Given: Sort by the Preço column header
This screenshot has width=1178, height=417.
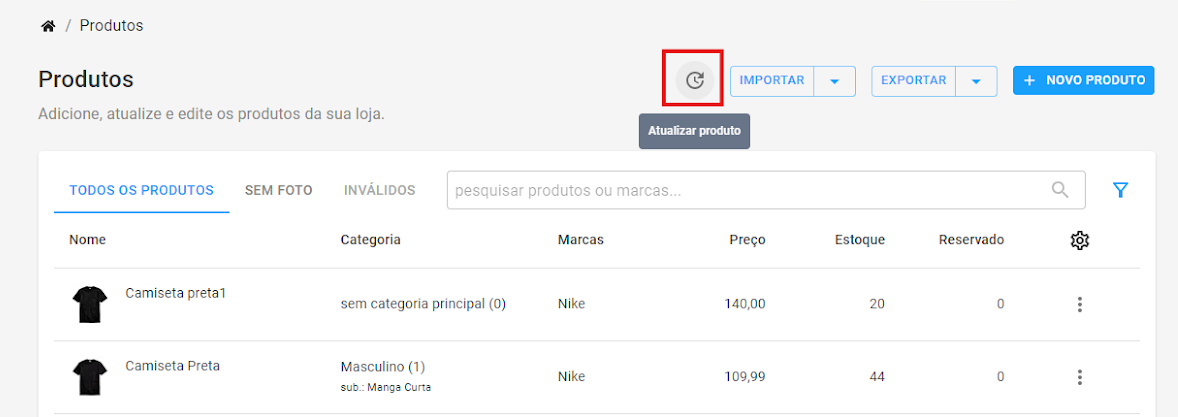Looking at the screenshot, I should click(748, 240).
